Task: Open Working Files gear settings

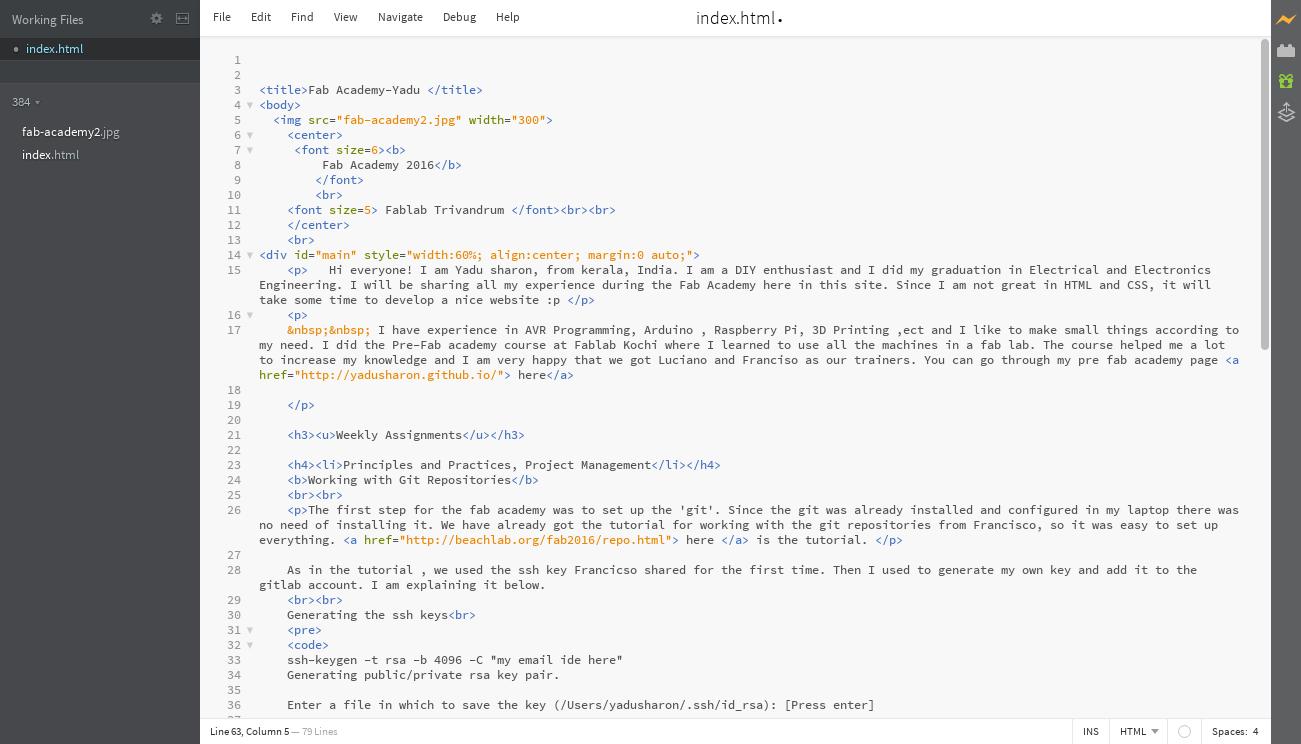Action: (x=156, y=18)
